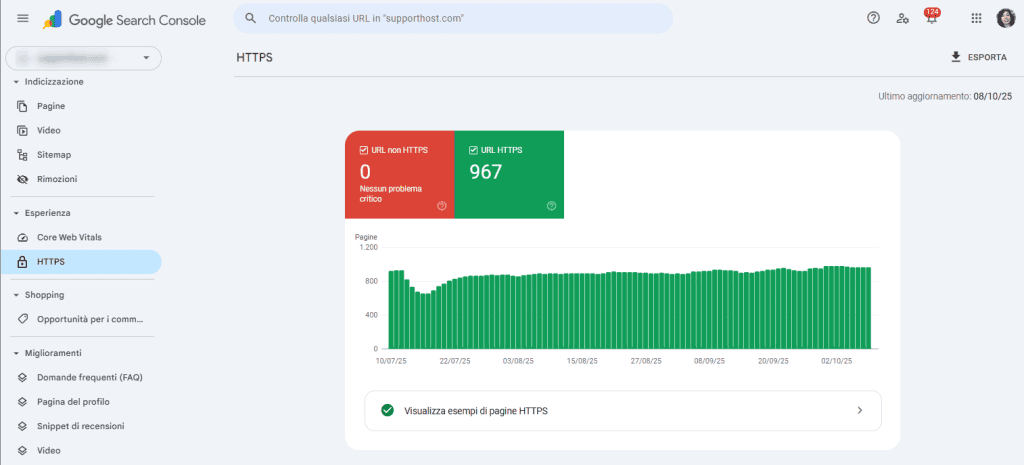Click the green checkmark icon

tap(387, 410)
